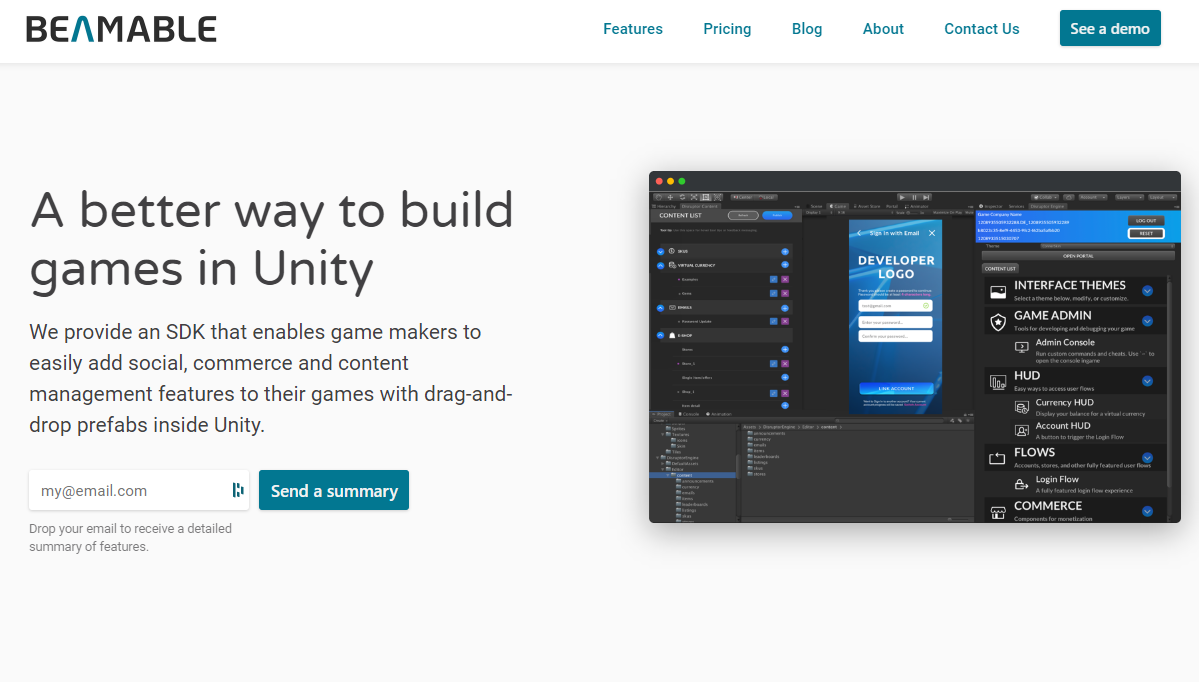Screen dimensions: 1199x682
Task: Expand the SKUS content group
Action: pyautogui.click(x=661, y=252)
